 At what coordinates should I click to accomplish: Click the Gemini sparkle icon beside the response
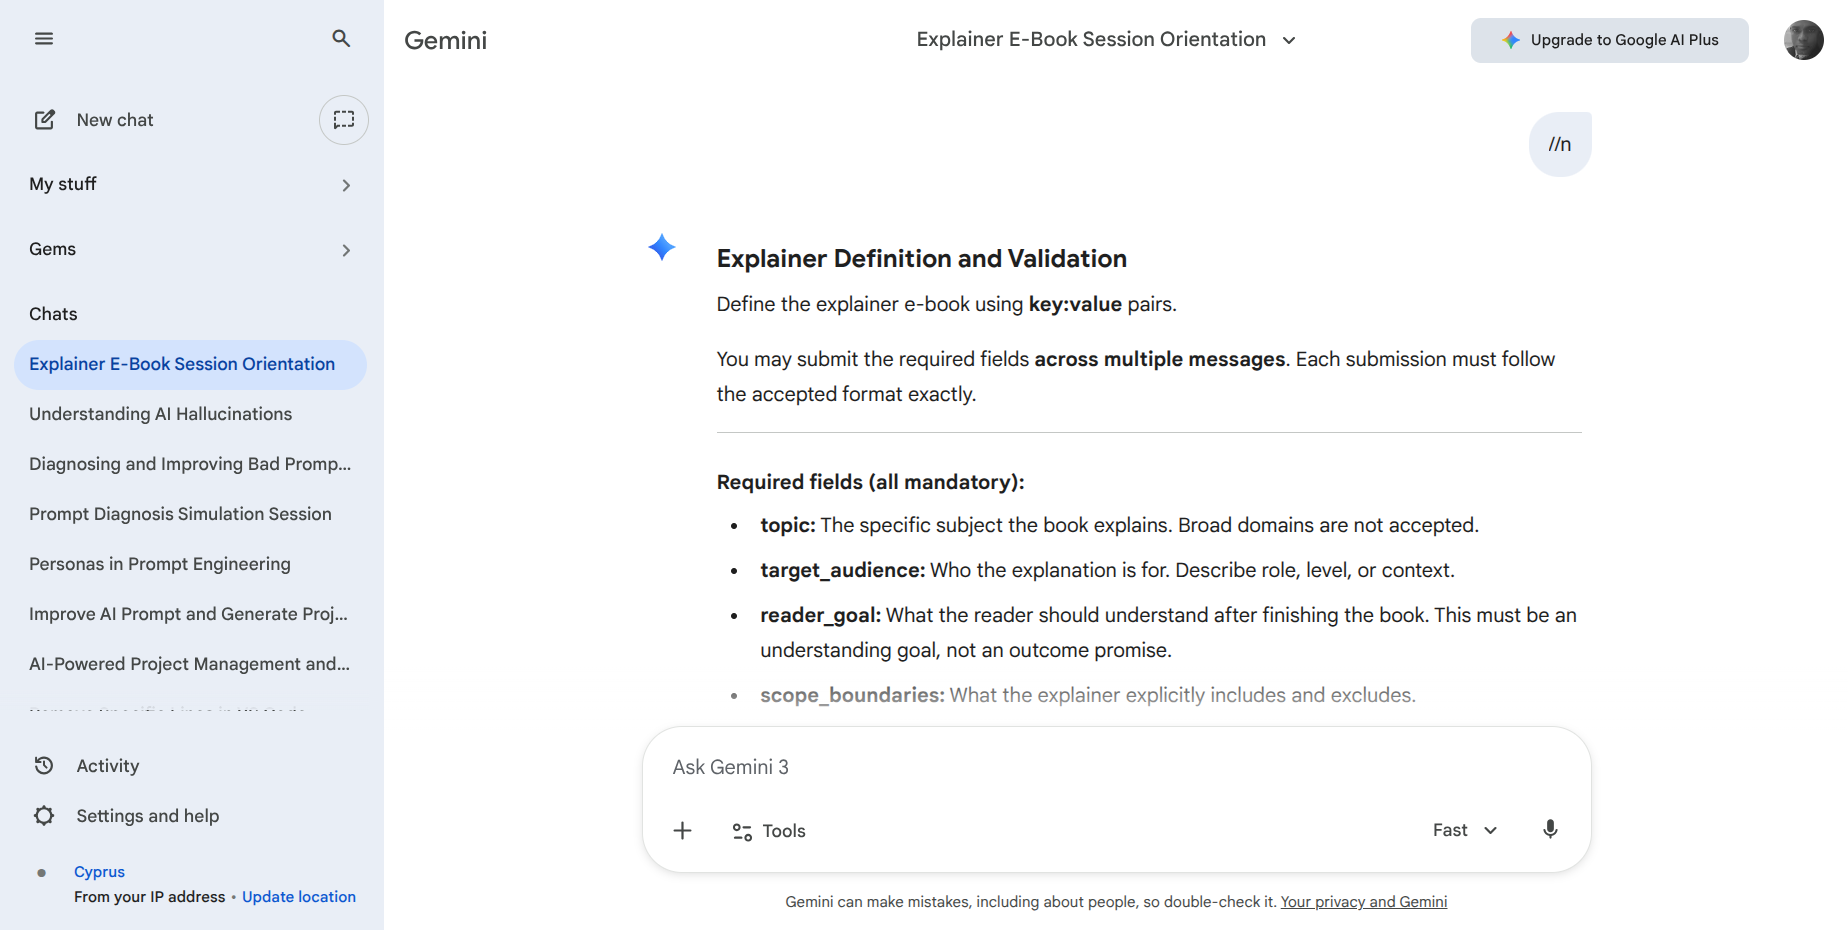click(x=661, y=247)
